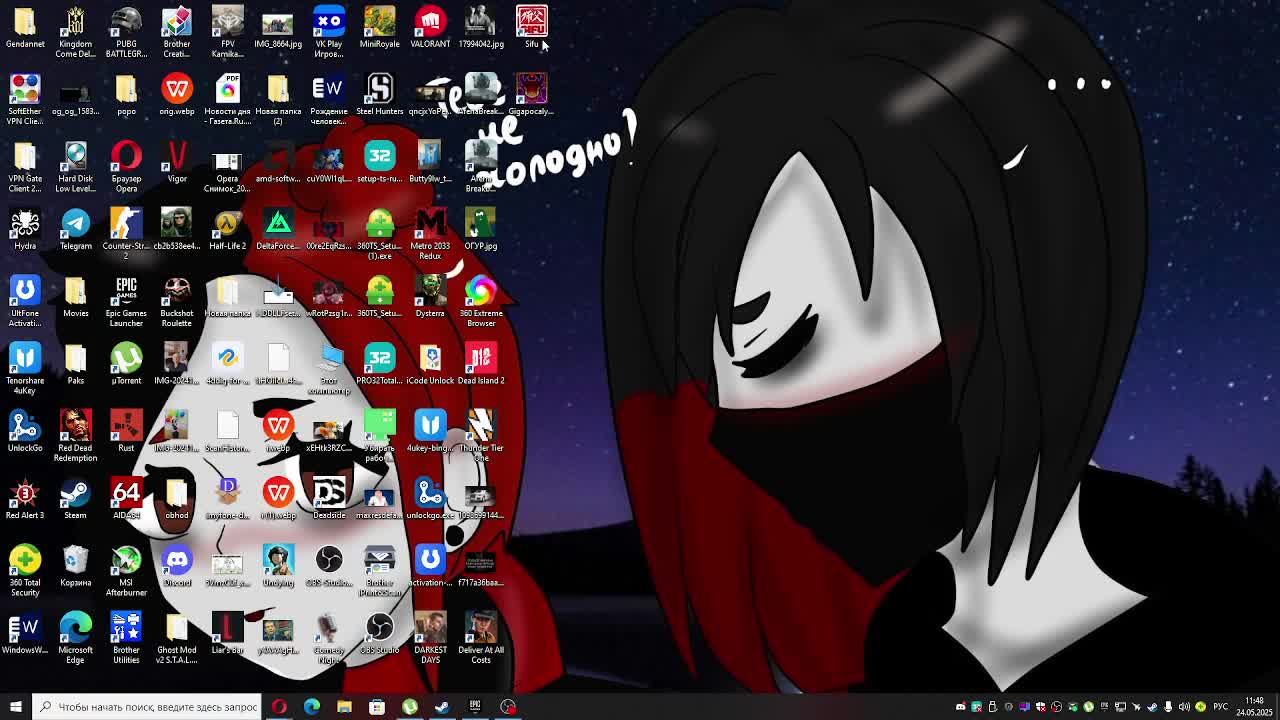Open the Windows Start menu

point(15,707)
